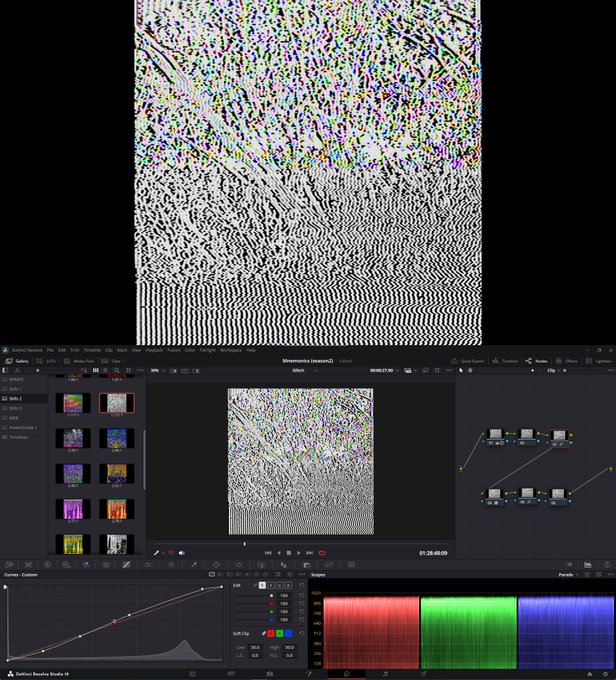Mute viewer audio with speaker icon

tap(181, 552)
